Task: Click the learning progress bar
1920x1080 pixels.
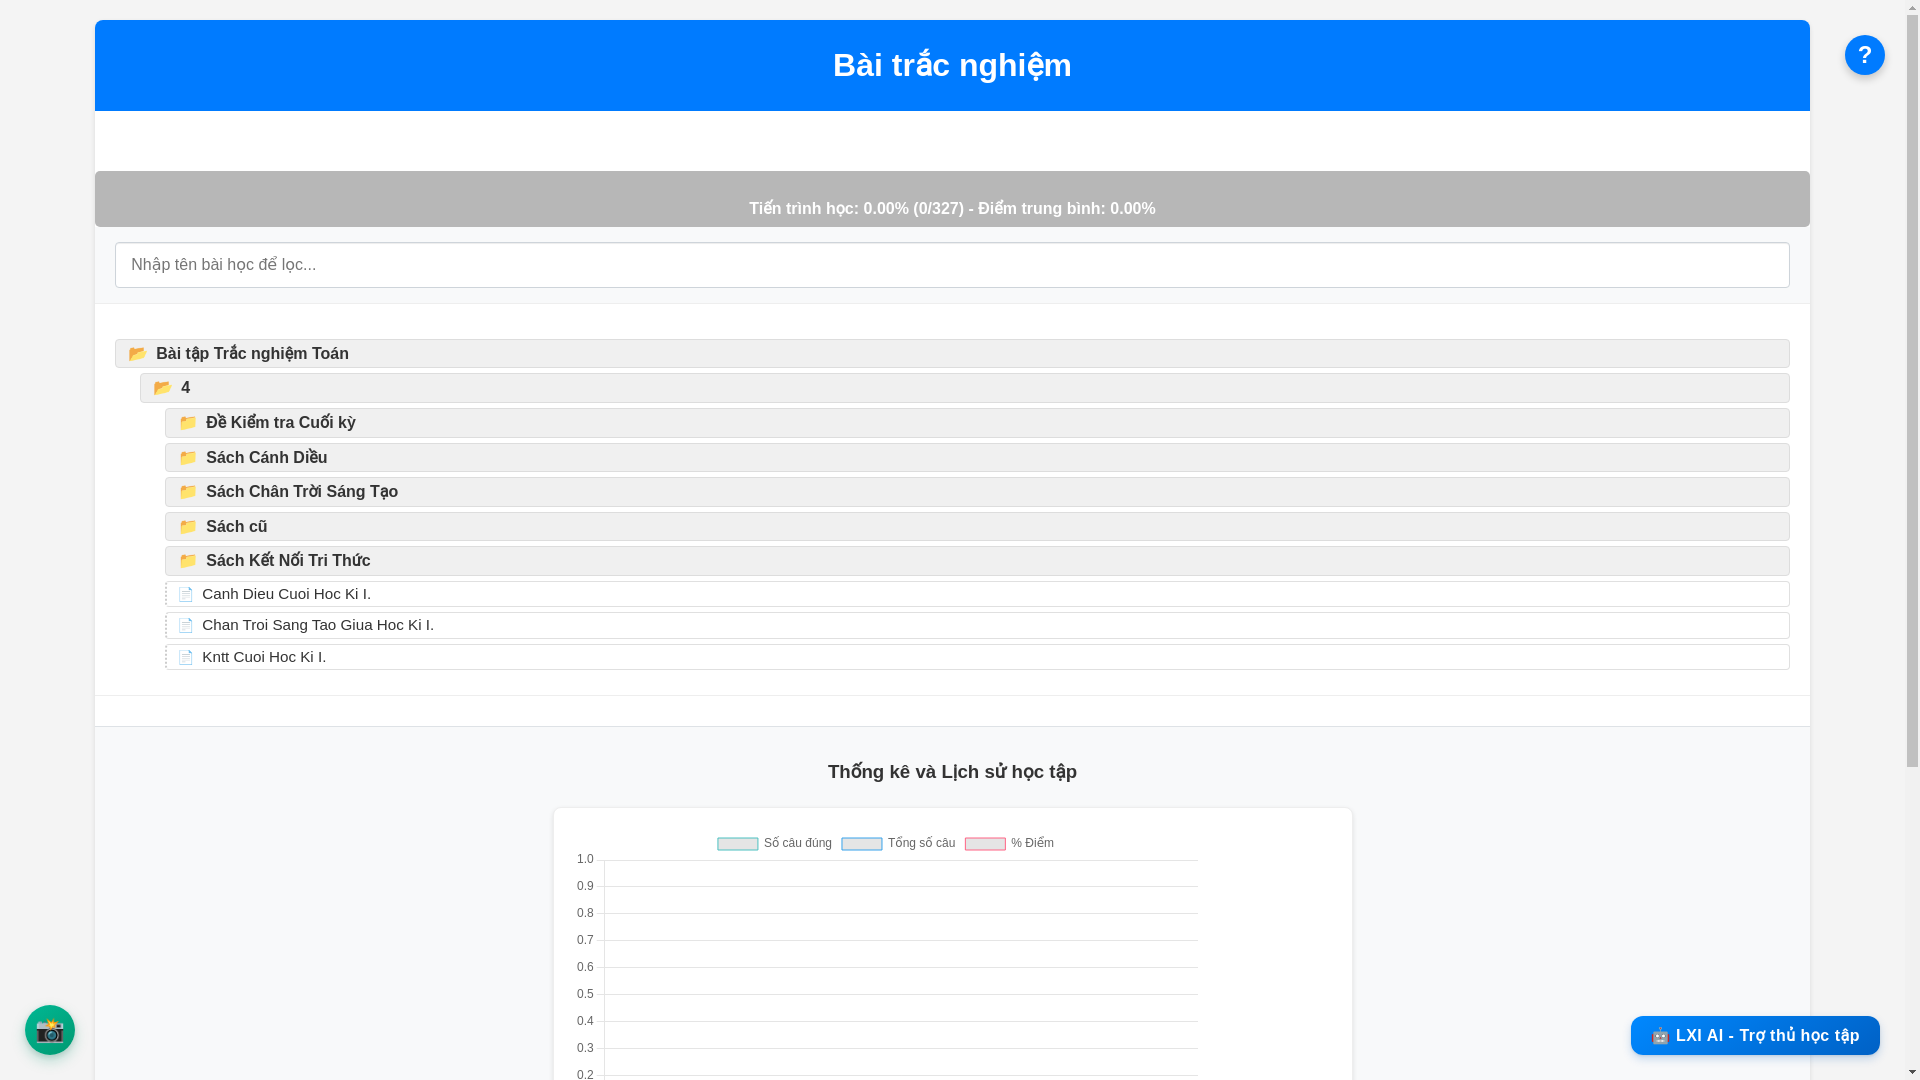Action: 952,199
